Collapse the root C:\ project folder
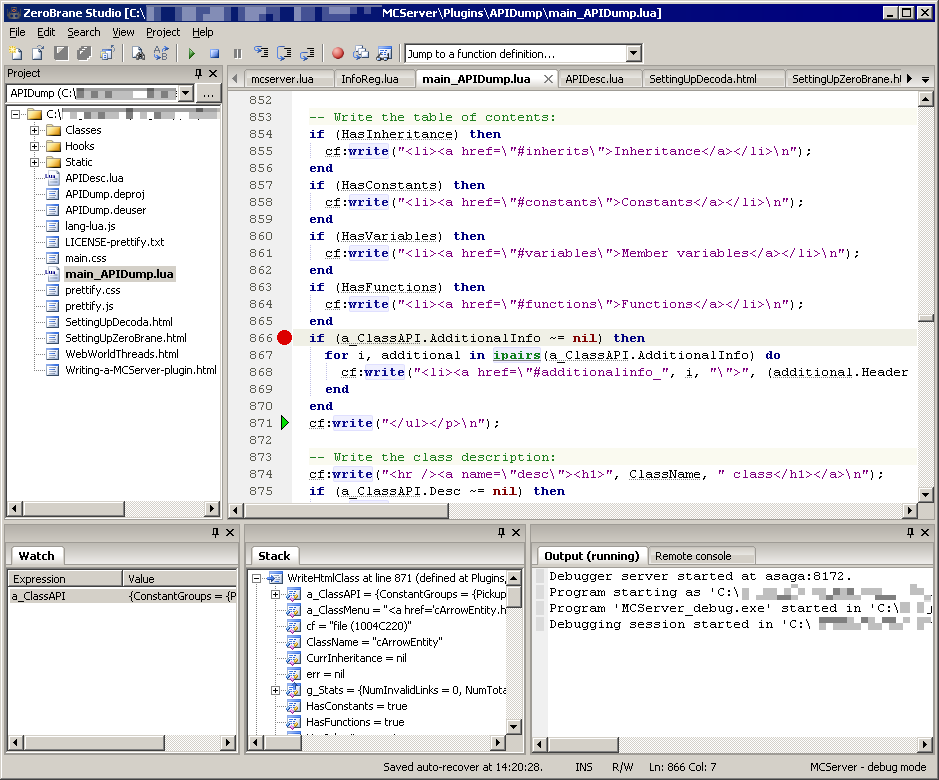 click(16, 114)
